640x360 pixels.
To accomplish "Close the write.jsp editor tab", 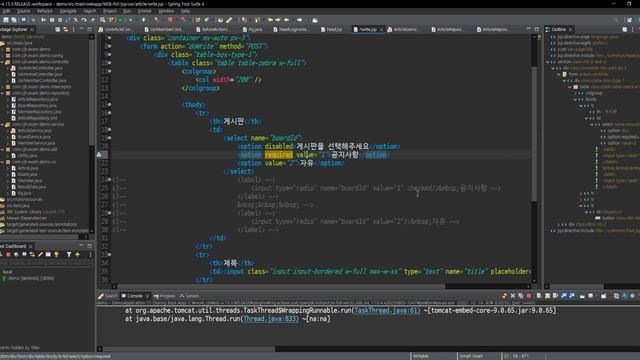I will [x=381, y=29].
